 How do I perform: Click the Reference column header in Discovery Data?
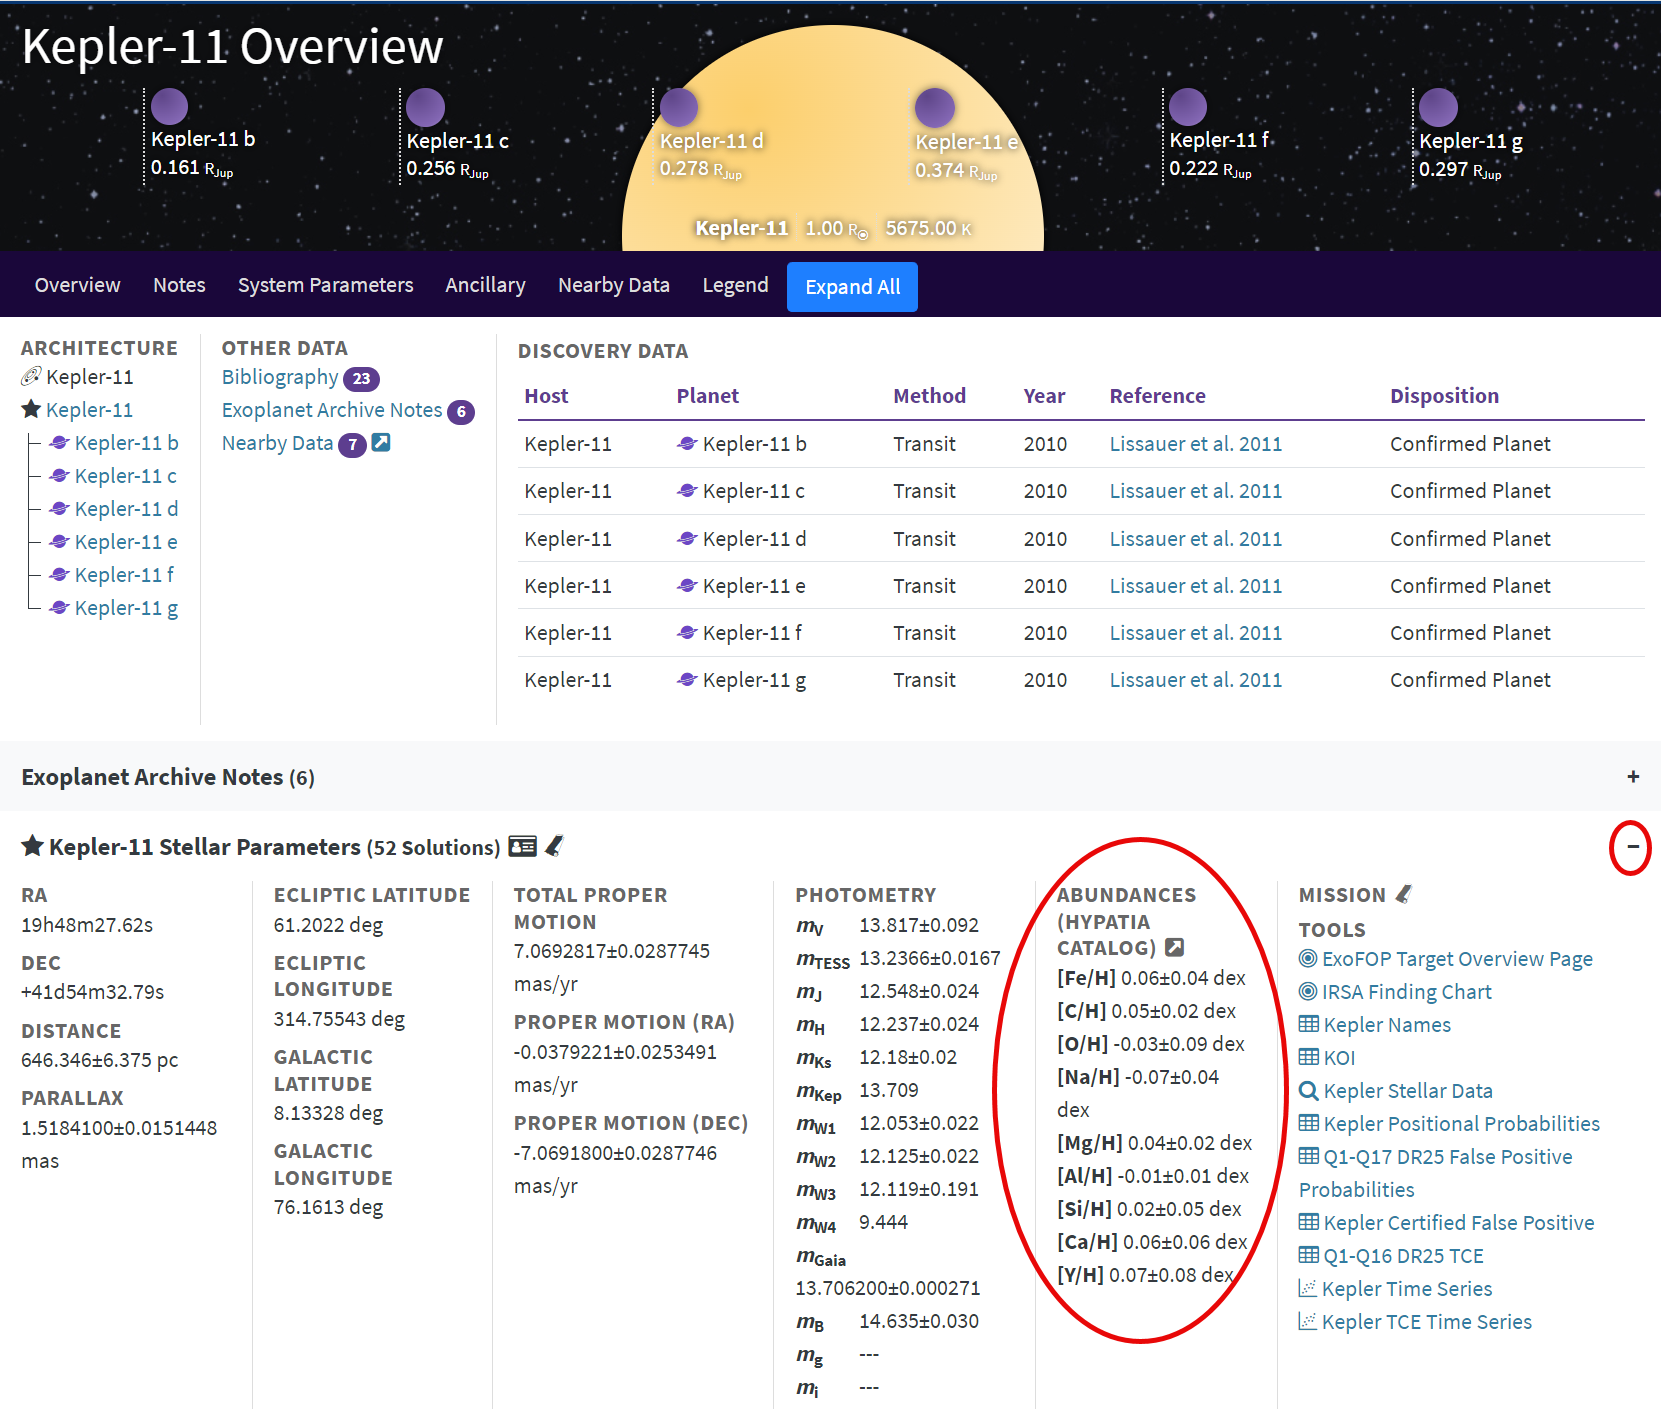(x=1157, y=396)
